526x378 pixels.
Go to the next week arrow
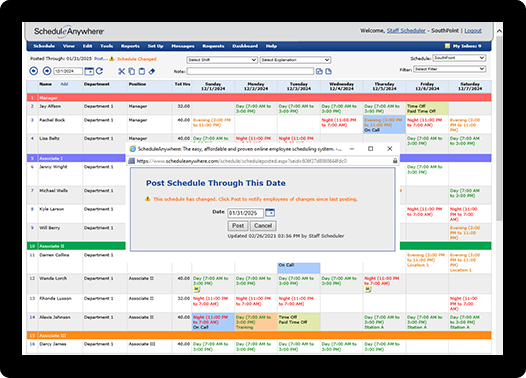point(47,71)
